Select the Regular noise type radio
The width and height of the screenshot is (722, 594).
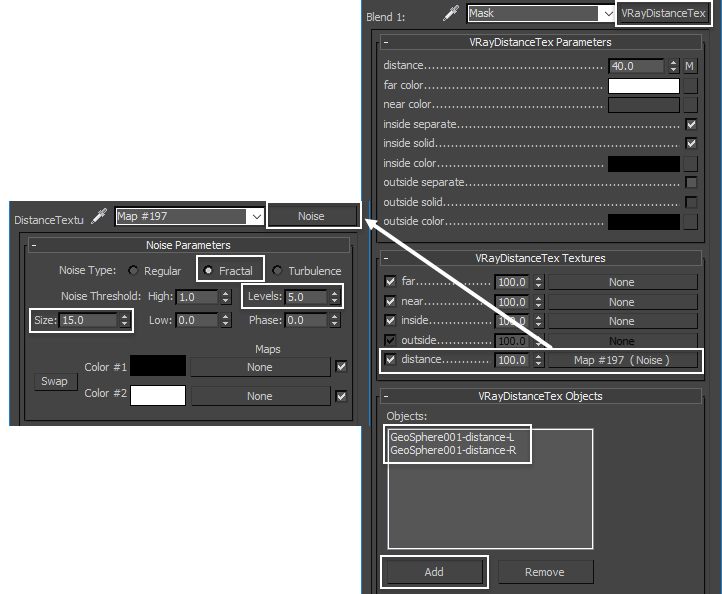coord(133,270)
